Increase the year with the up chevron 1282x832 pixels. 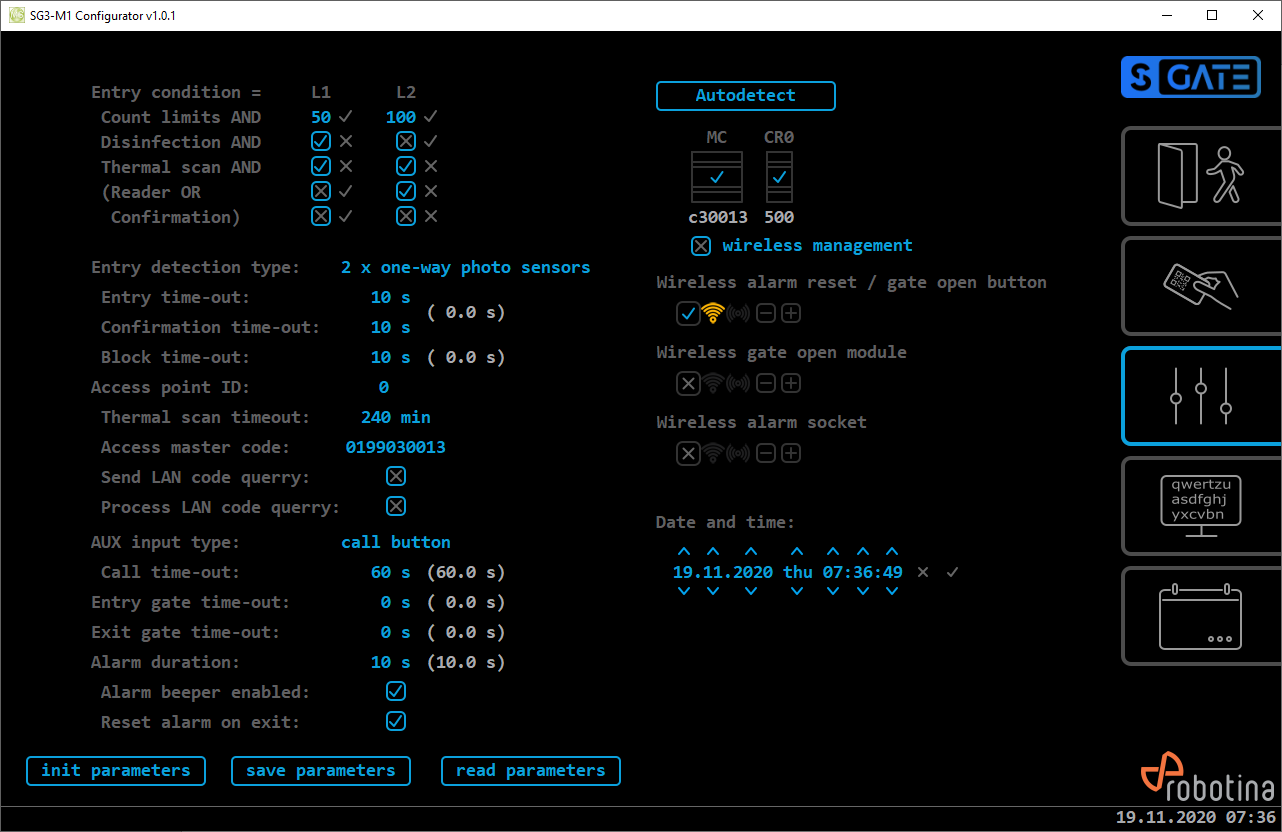[751, 552]
